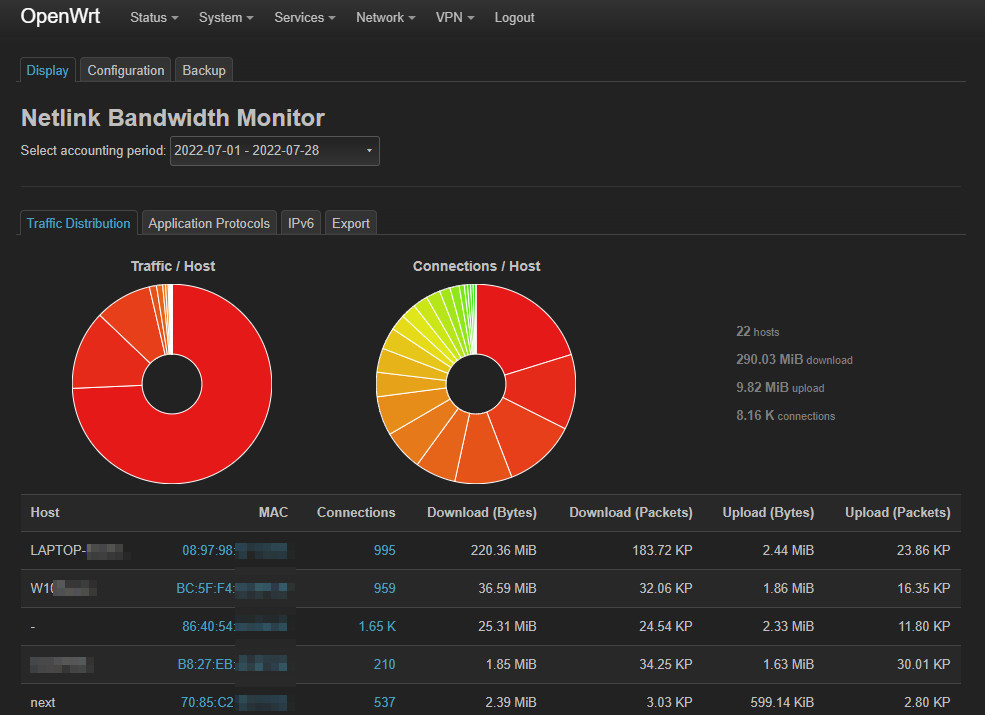Open the IPv6 traffic tab
Viewport: 985px width, 715px height.
tap(300, 223)
